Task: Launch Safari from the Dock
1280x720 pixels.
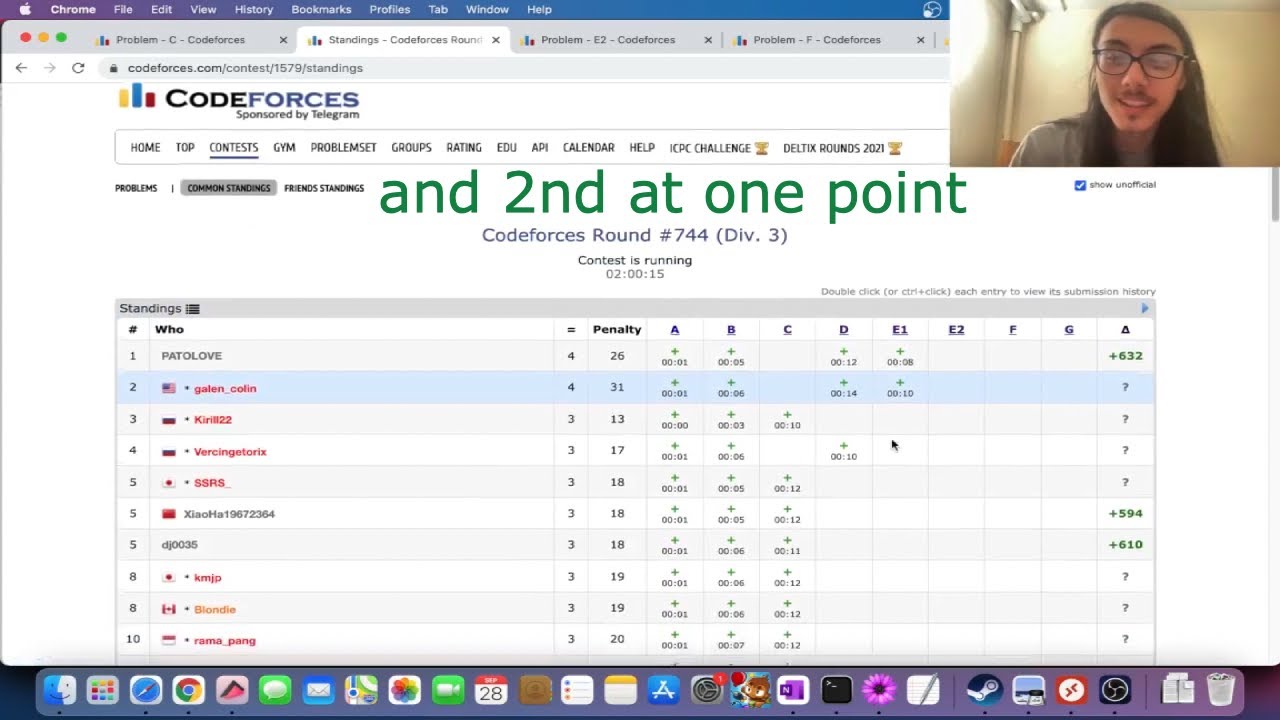Action: pos(146,690)
